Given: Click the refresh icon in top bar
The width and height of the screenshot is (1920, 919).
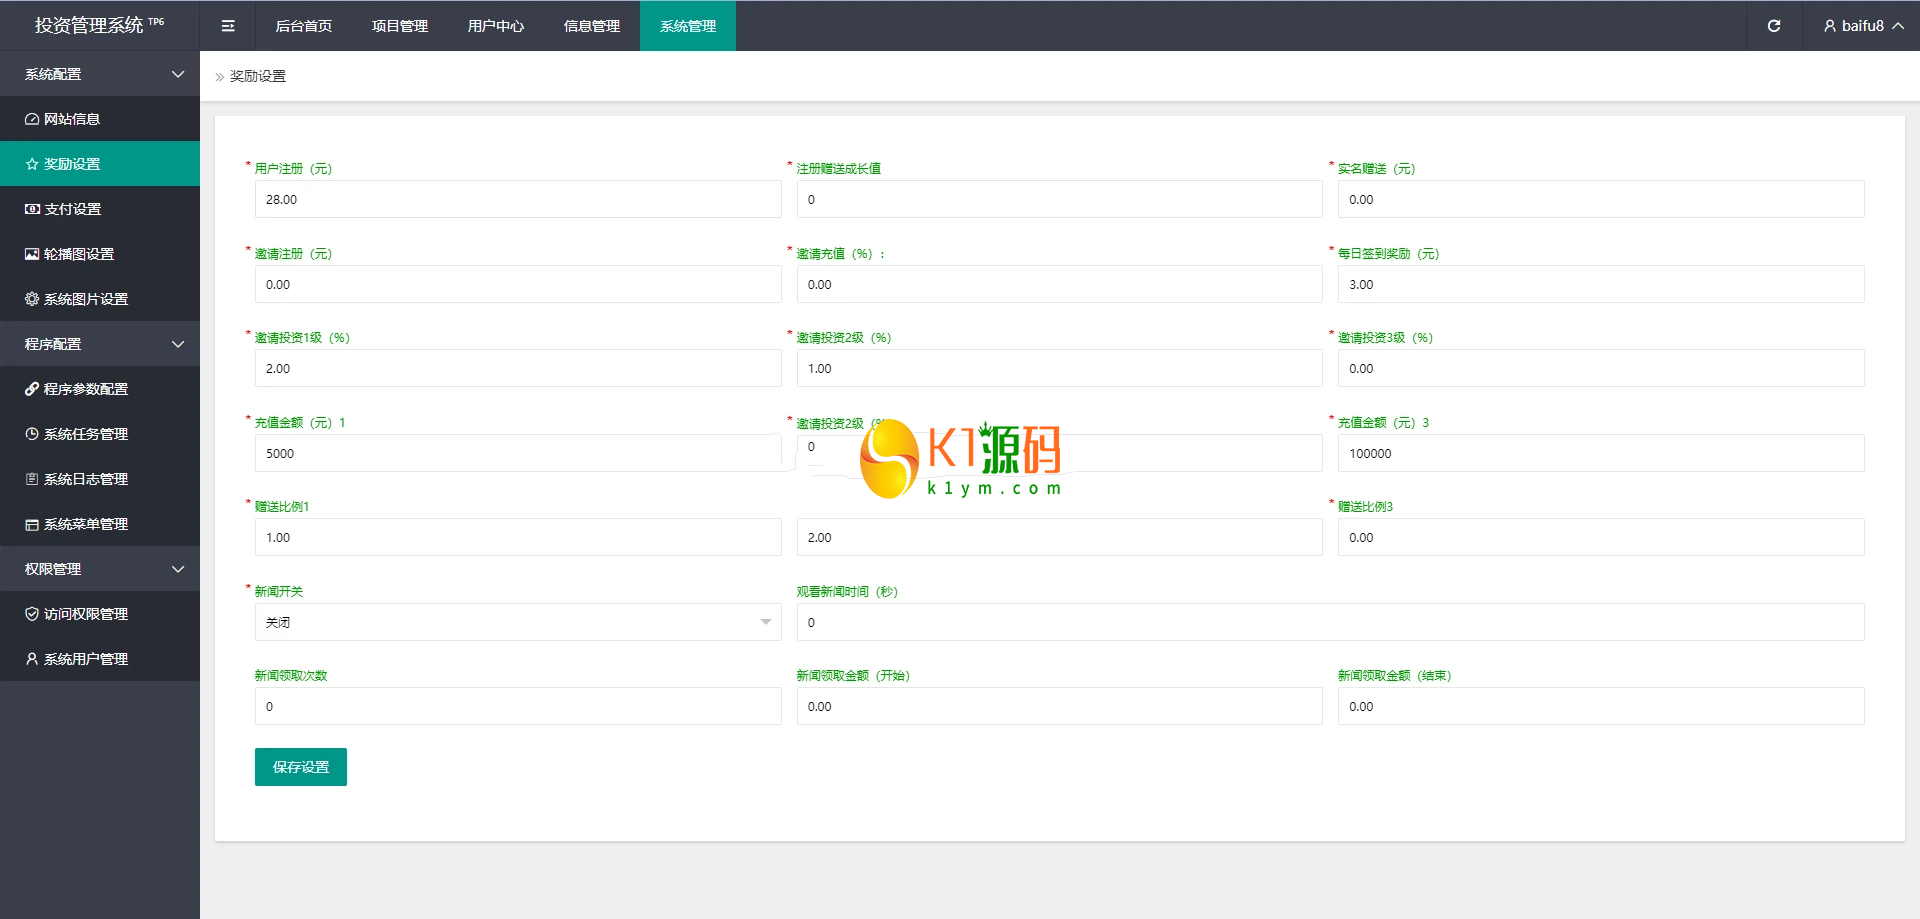Looking at the screenshot, I should coord(1773,26).
